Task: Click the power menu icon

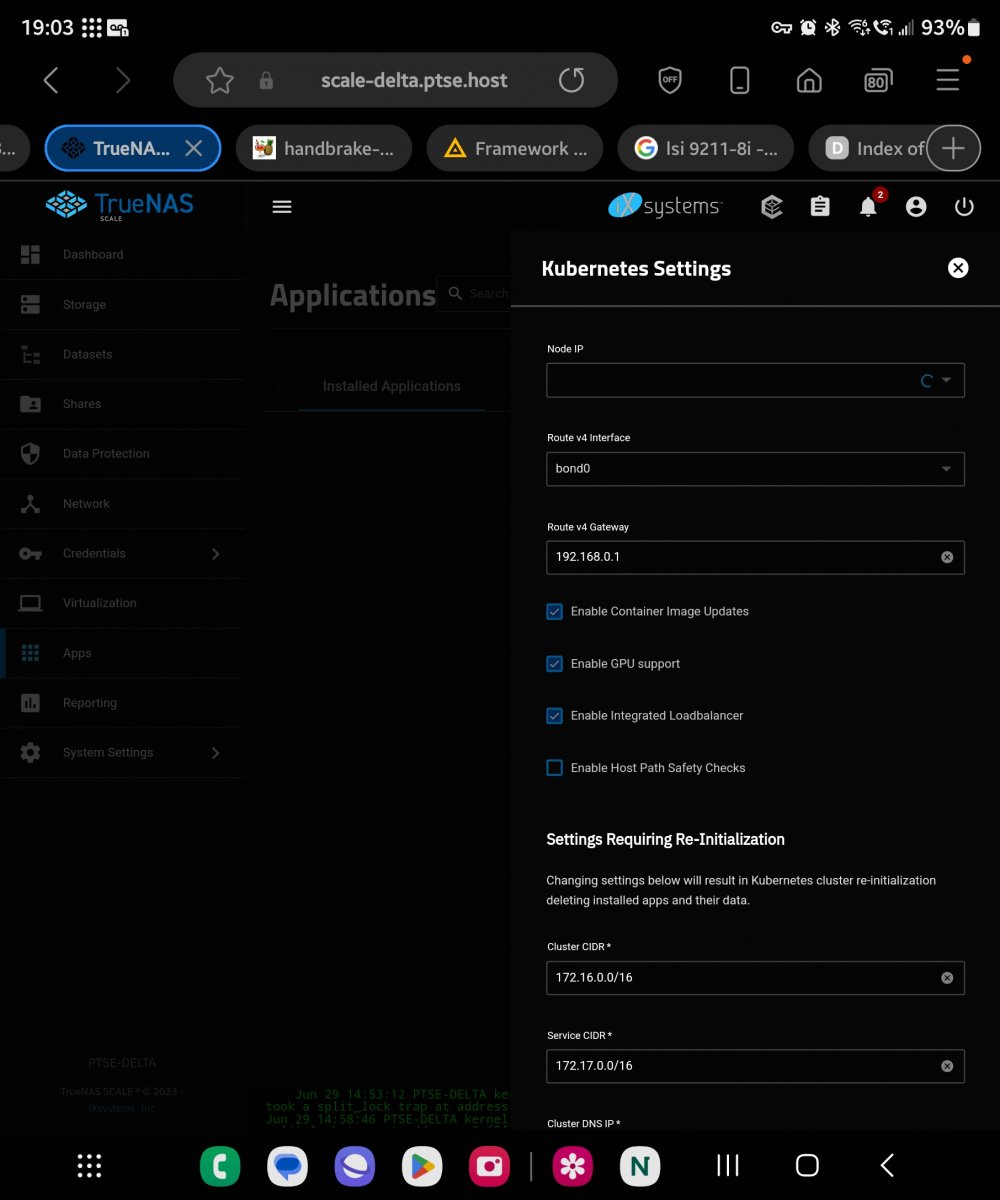Action: 964,207
